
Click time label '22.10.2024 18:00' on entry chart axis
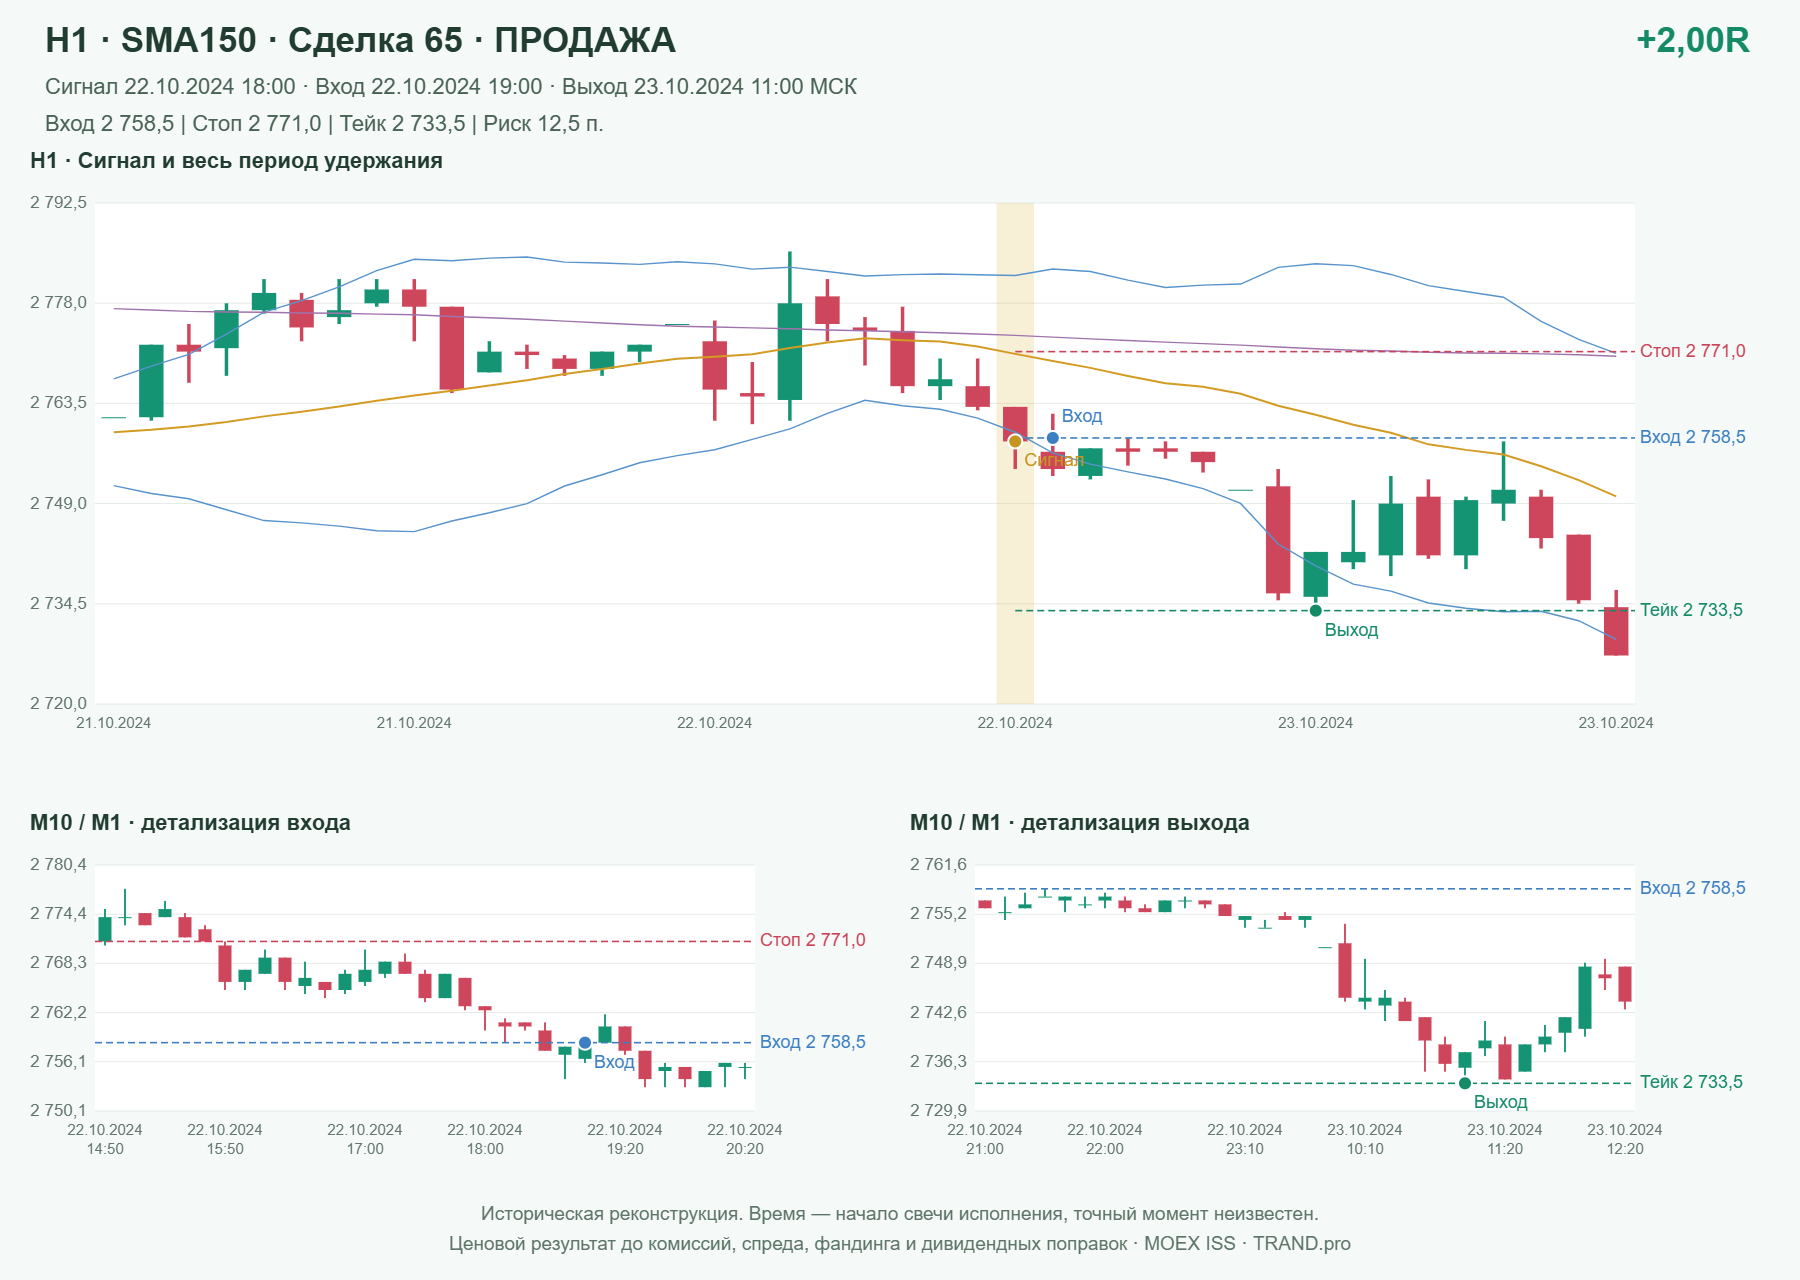pos(485,1139)
